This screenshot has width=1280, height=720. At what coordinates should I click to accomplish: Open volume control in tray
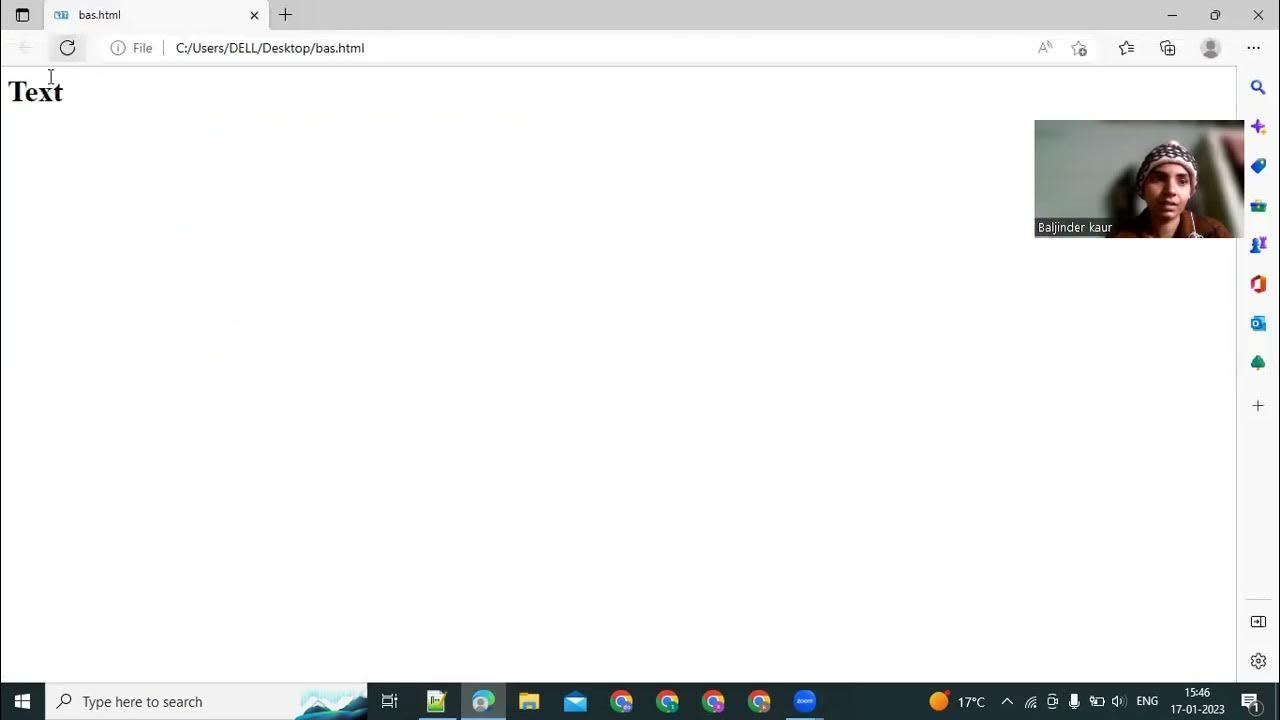tap(1118, 701)
